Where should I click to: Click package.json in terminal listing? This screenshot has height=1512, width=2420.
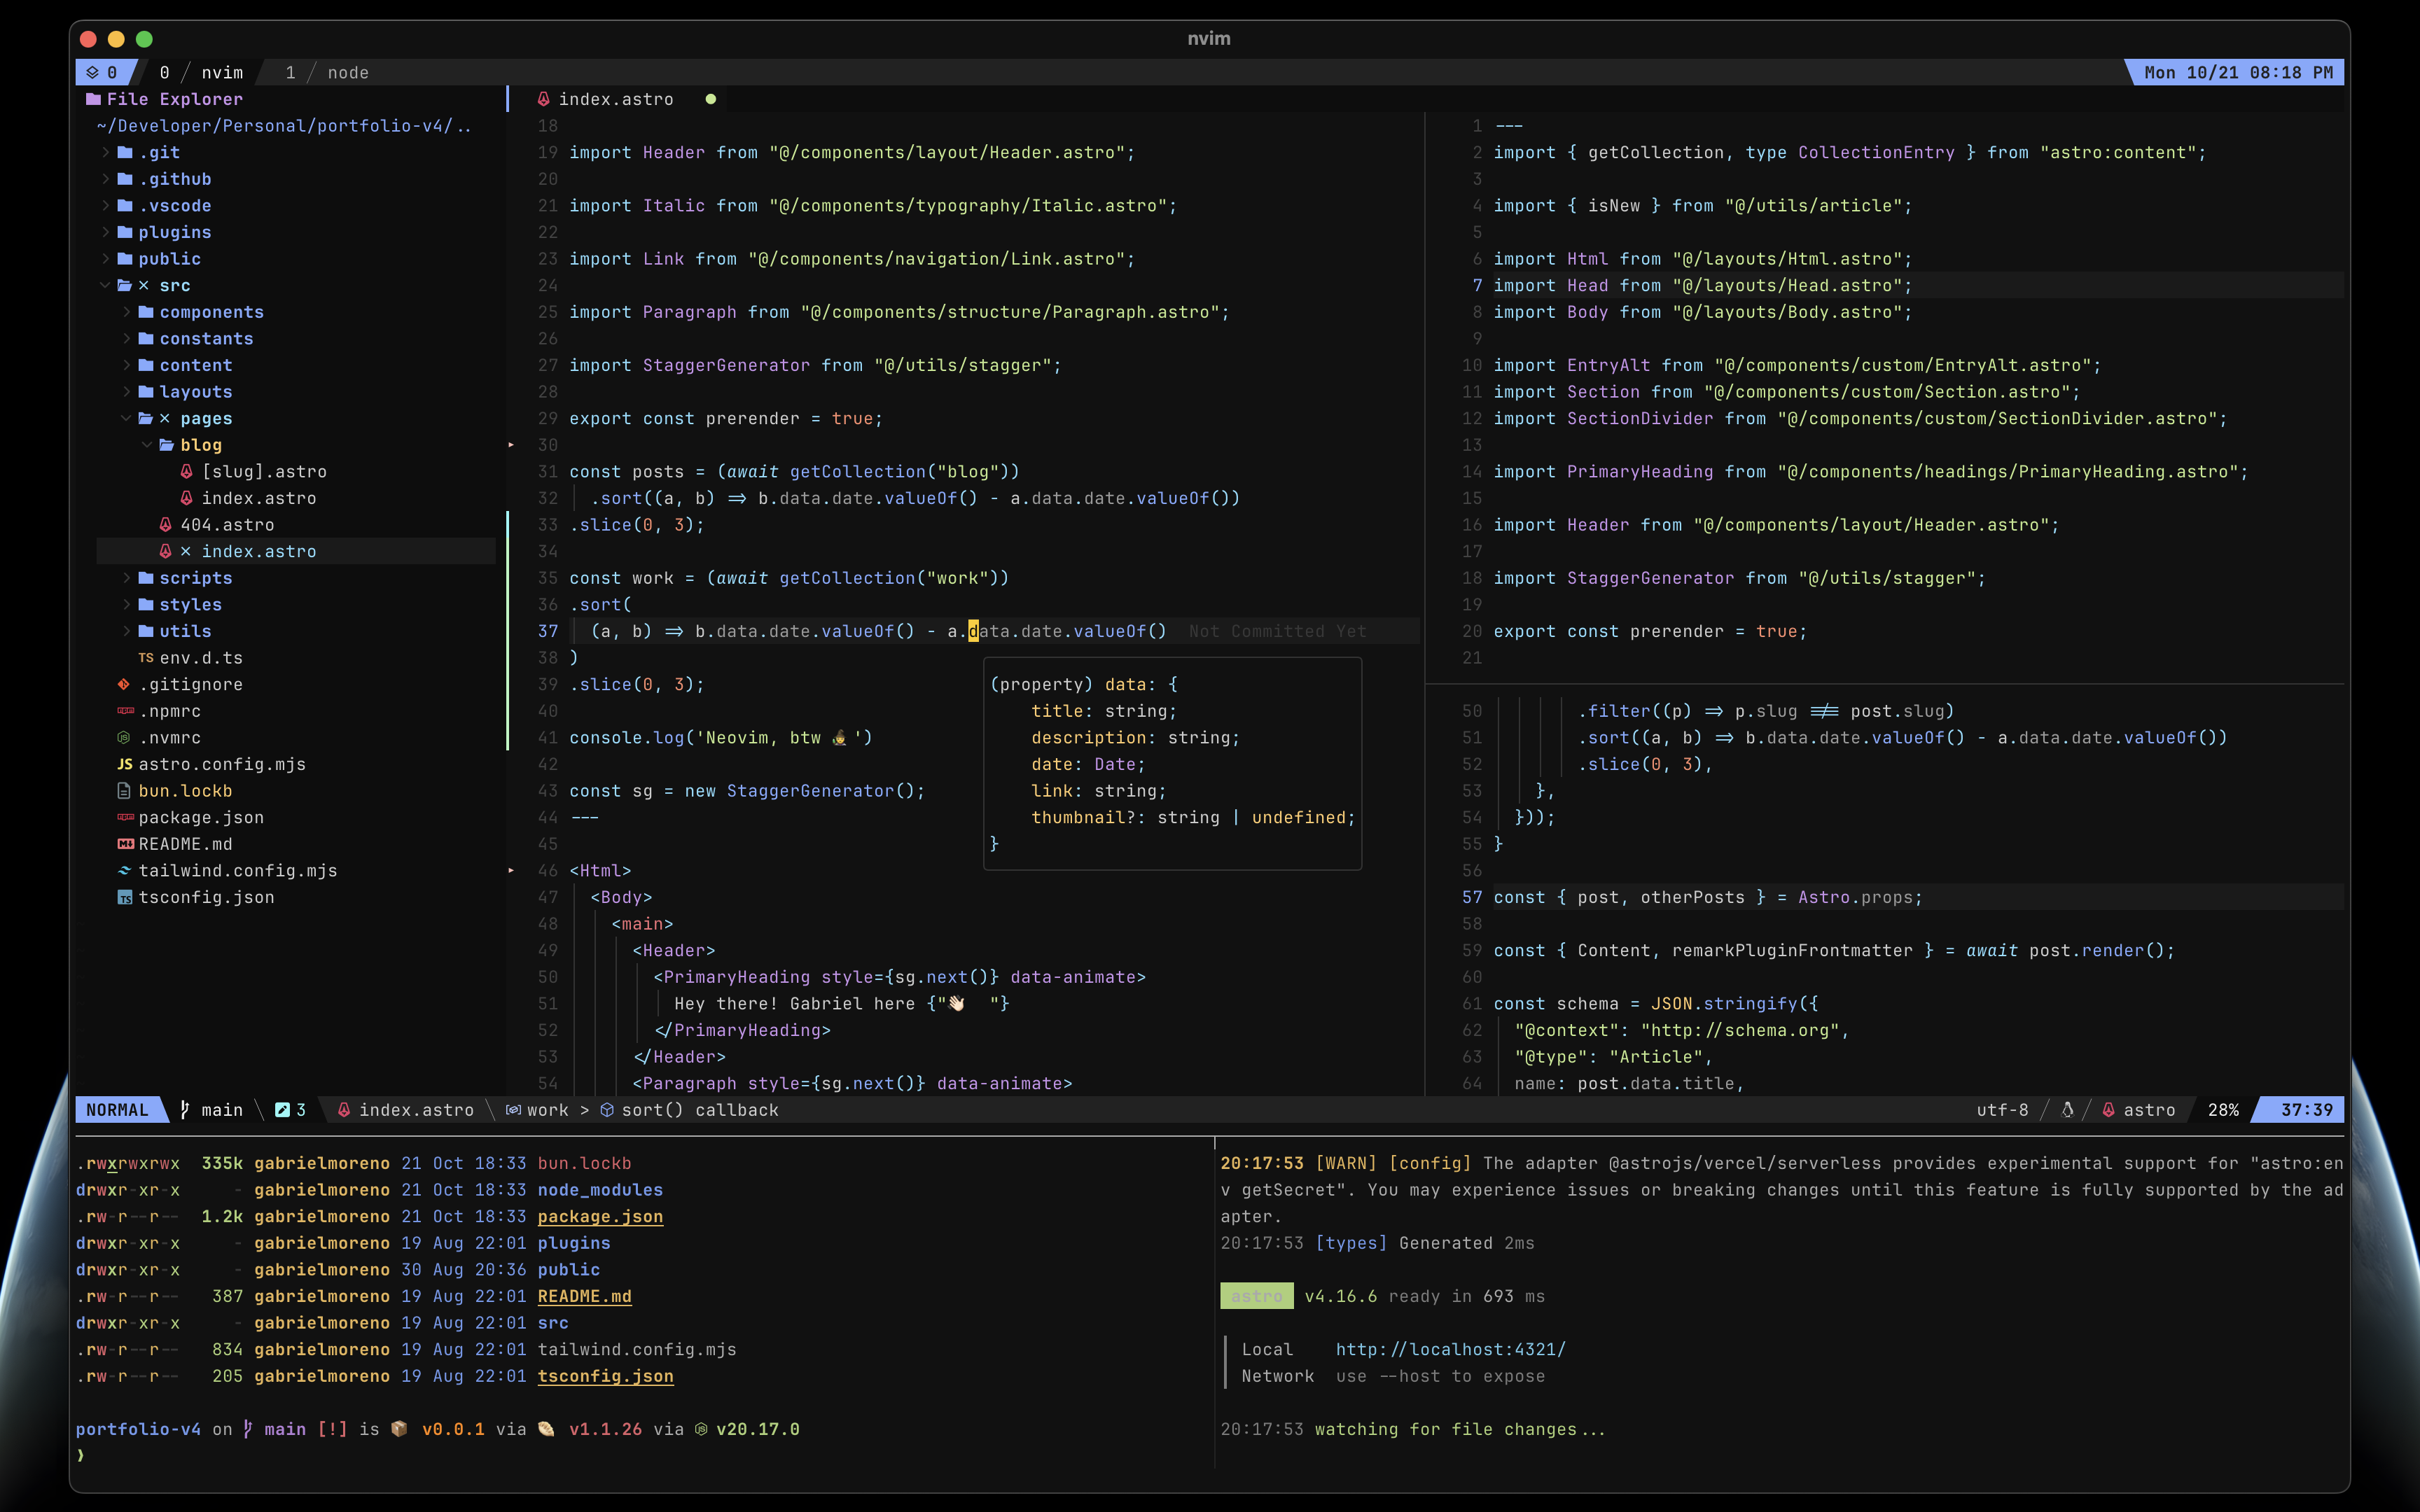pos(600,1216)
